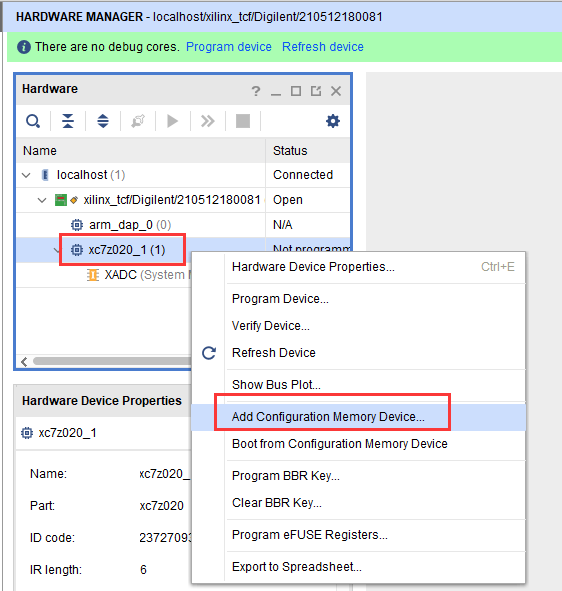Image resolution: width=562 pixels, height=591 pixels.
Task: Float the Hardware panel
Action: coord(316,91)
